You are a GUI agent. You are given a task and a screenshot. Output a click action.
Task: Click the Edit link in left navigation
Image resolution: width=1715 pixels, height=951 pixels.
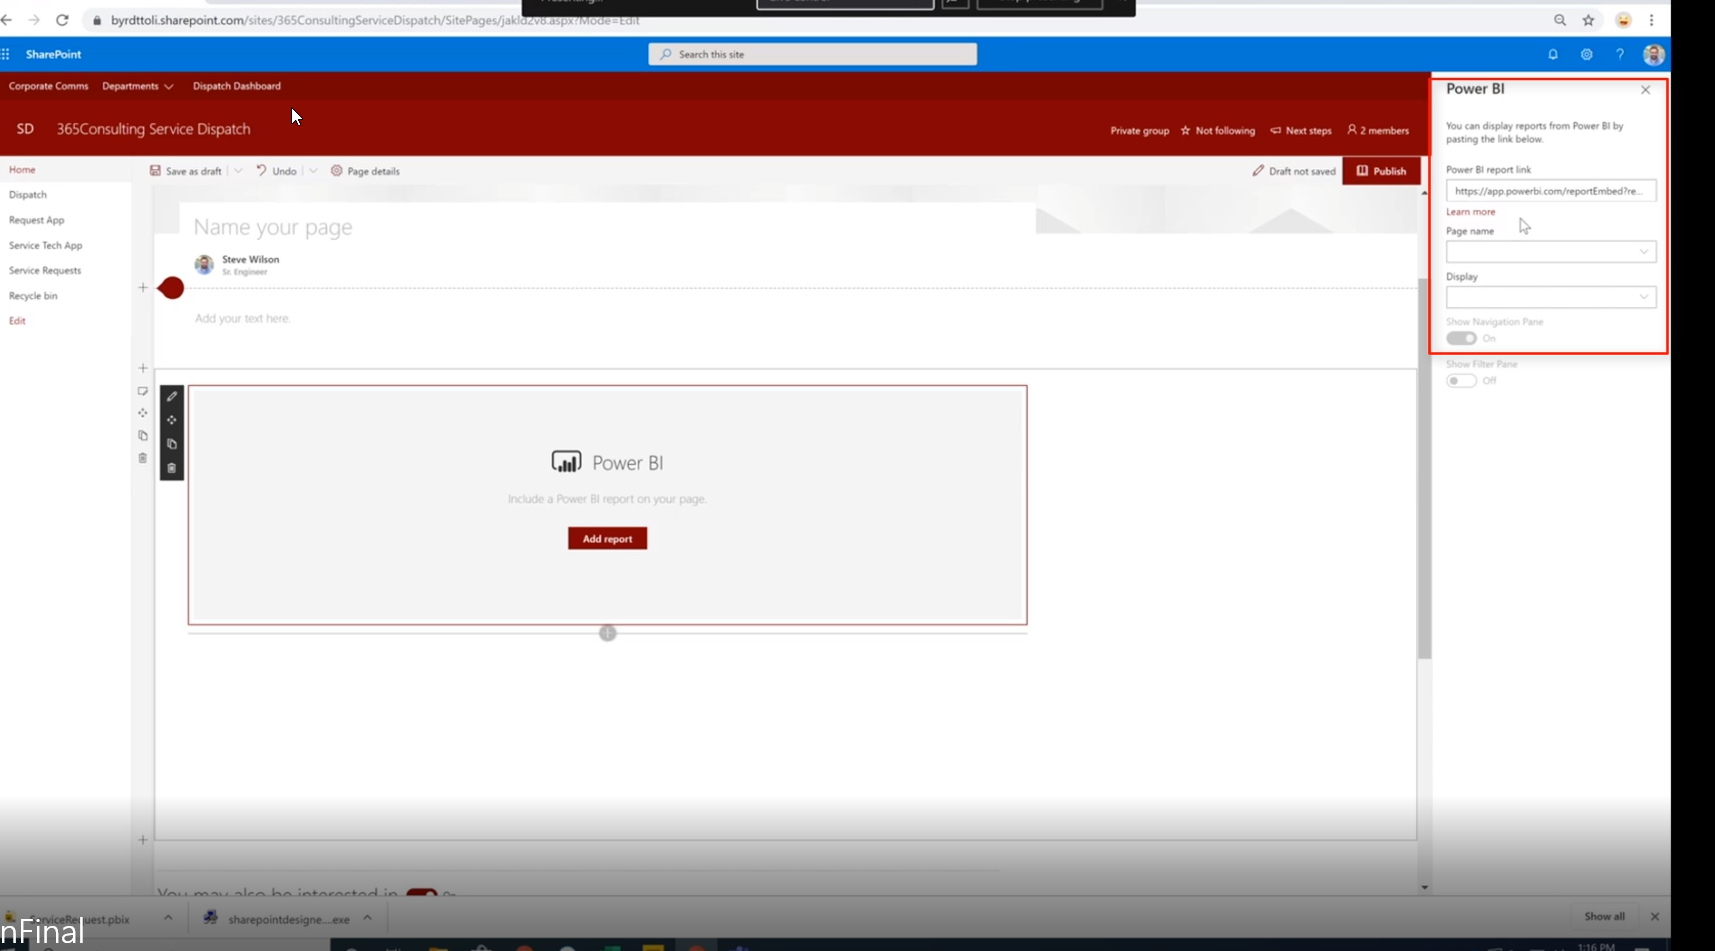click(17, 321)
